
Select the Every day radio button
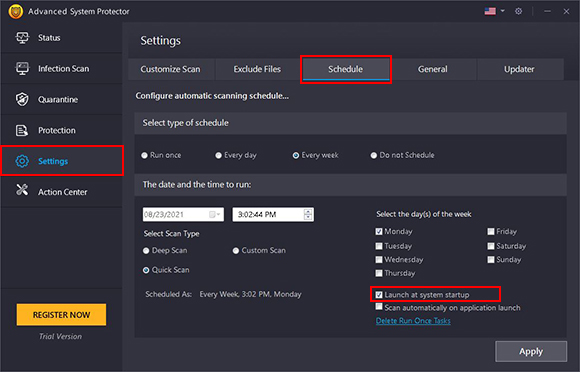coord(218,155)
